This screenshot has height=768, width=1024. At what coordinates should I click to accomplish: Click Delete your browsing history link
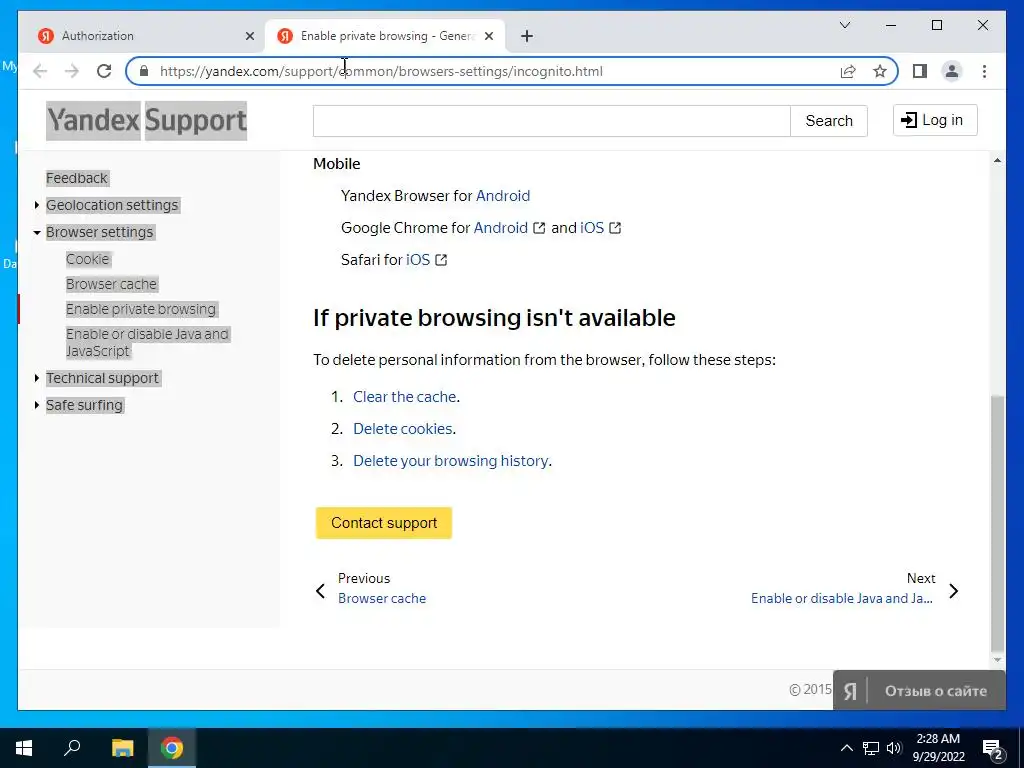click(x=451, y=460)
